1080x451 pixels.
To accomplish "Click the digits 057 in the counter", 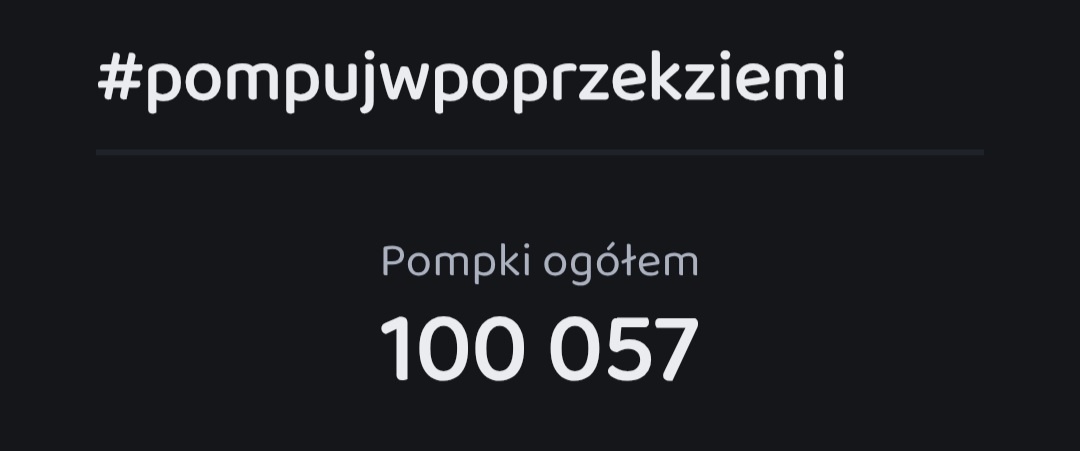I will (x=624, y=349).
